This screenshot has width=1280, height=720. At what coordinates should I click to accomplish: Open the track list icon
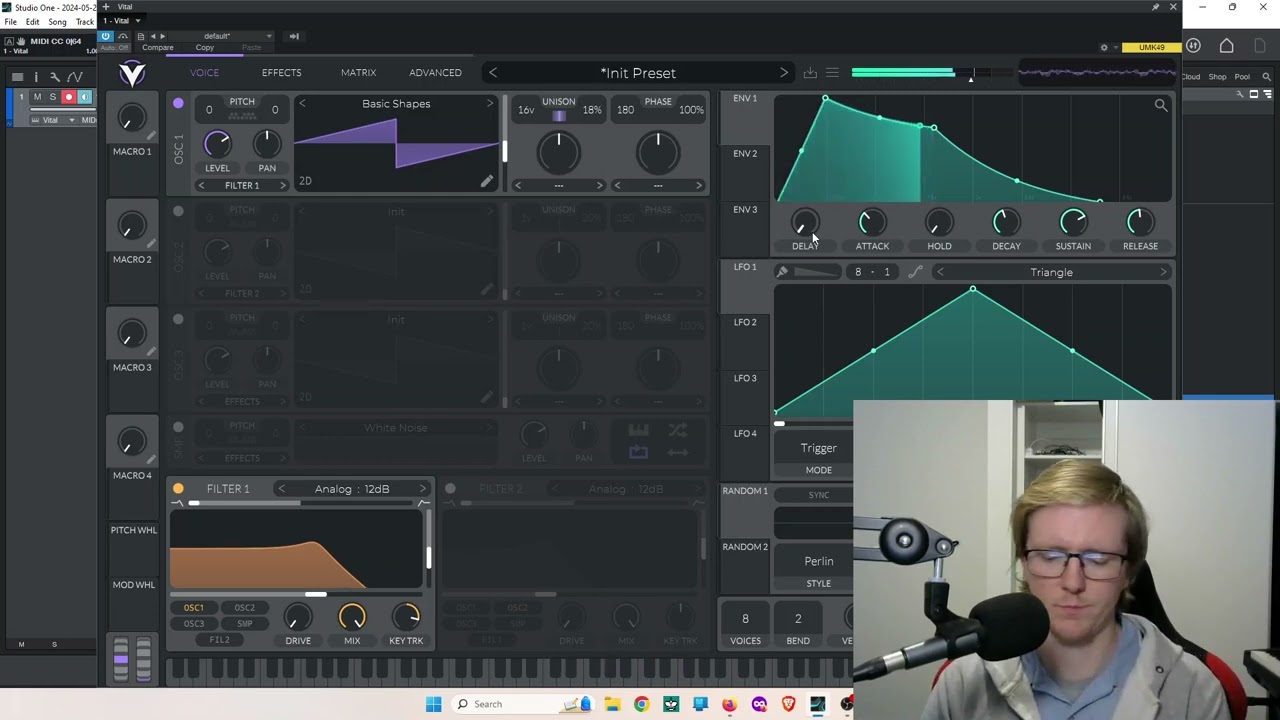click(17, 76)
